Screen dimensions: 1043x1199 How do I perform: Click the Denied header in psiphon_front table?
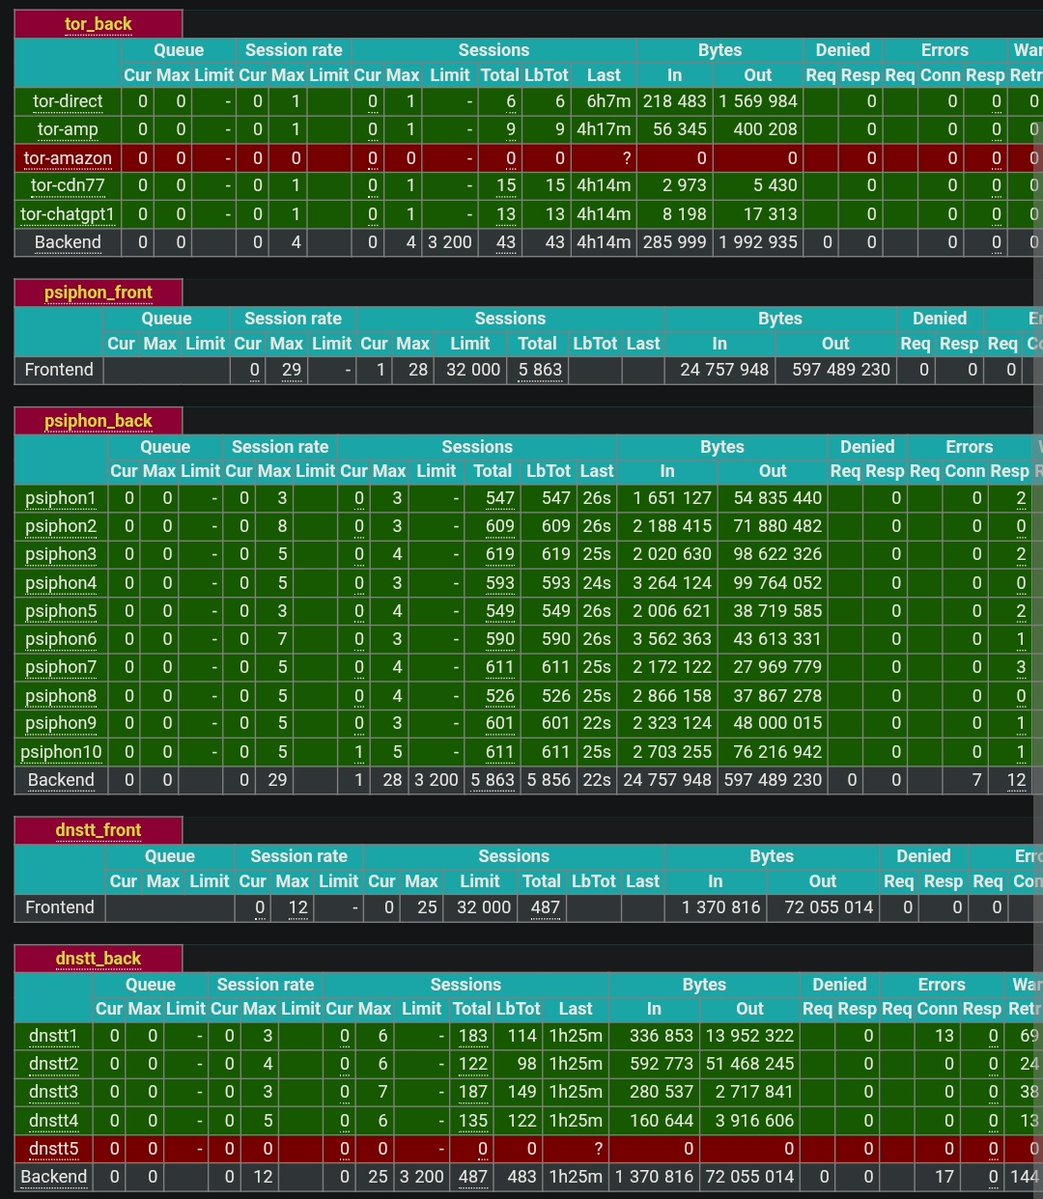(x=940, y=318)
